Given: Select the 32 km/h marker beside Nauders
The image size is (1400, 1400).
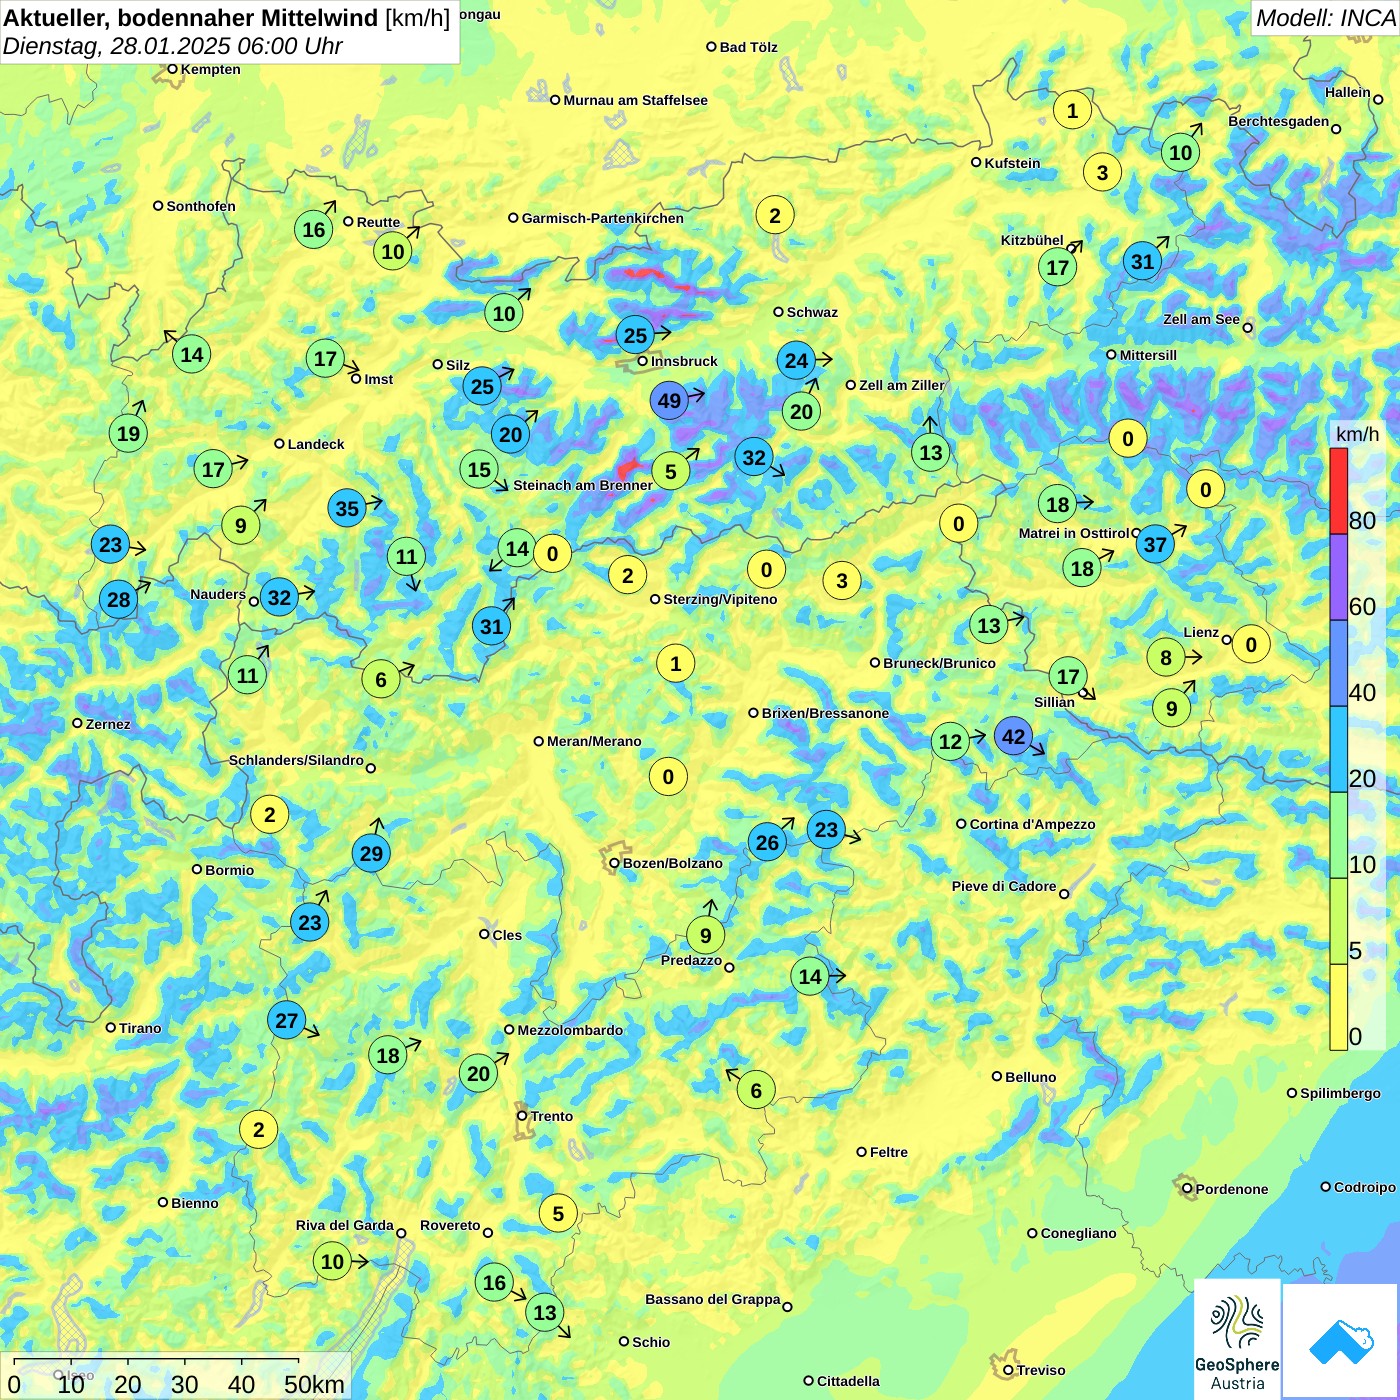Looking at the screenshot, I should click(279, 598).
